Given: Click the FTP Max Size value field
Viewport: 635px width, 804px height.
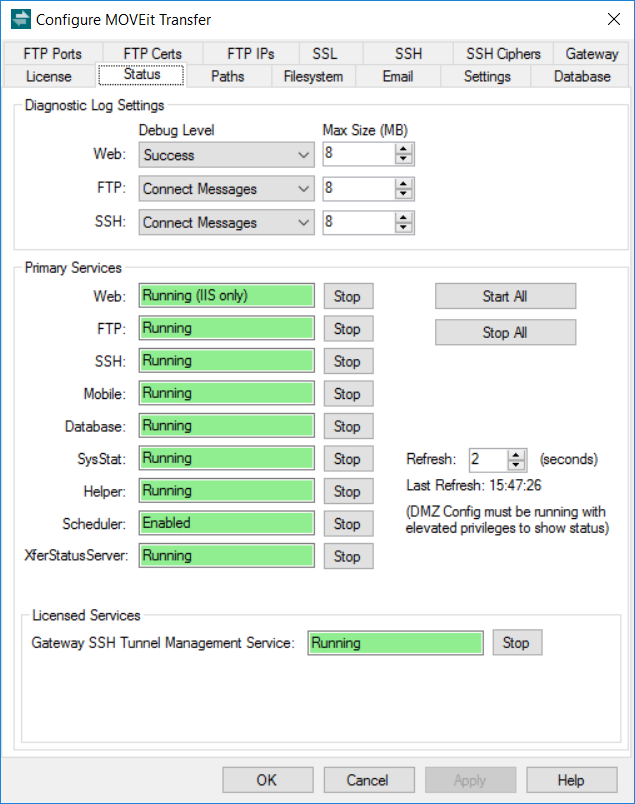Looking at the screenshot, I should (359, 188).
